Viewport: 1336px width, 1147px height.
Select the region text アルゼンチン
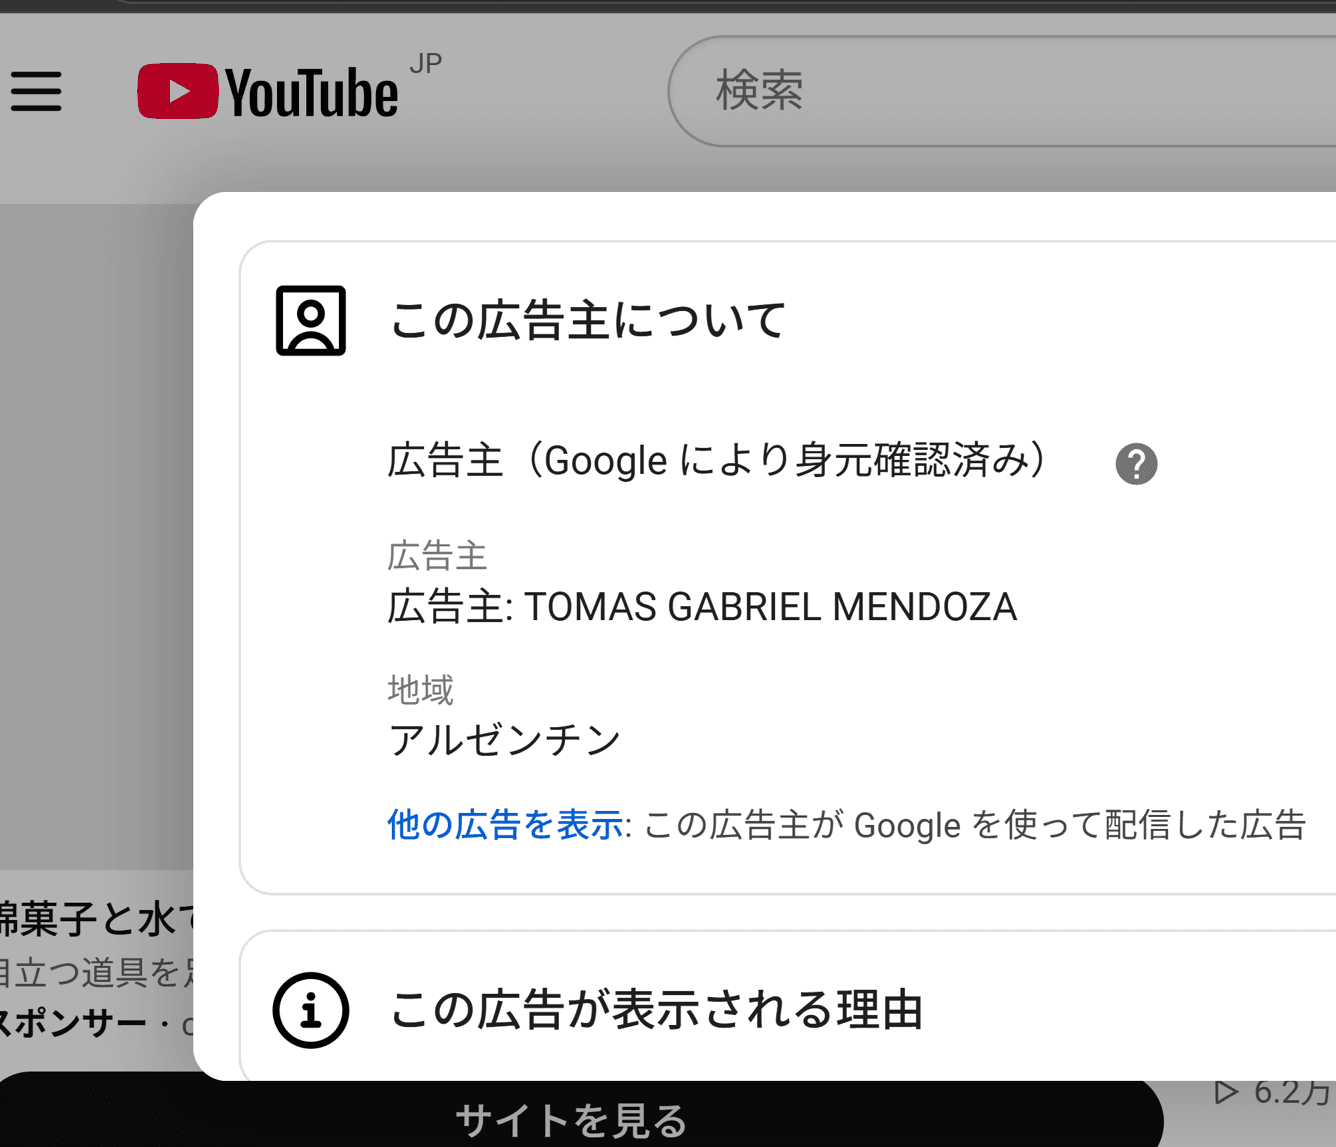point(504,740)
